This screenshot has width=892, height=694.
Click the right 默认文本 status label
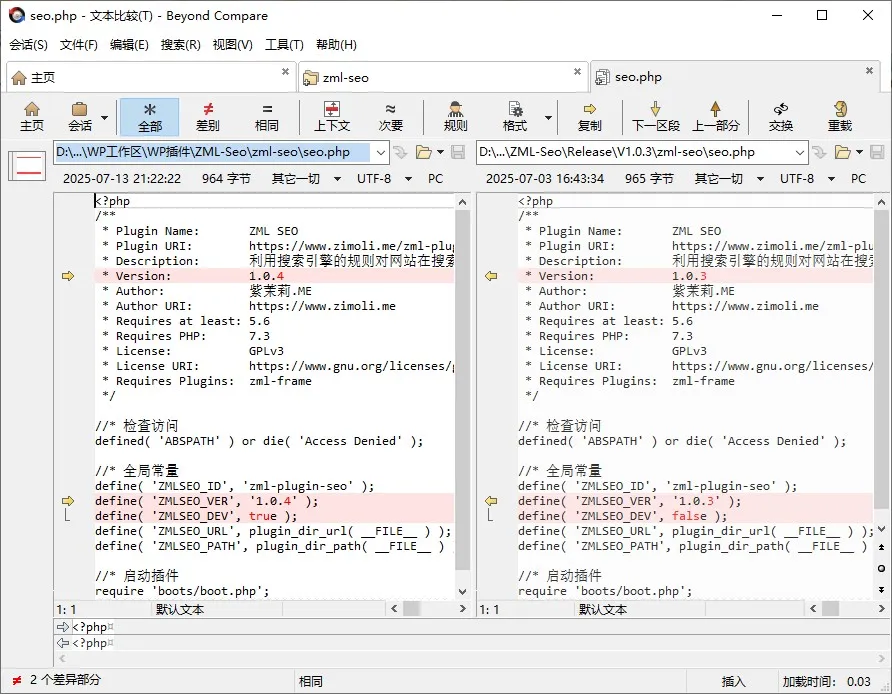click(x=603, y=609)
